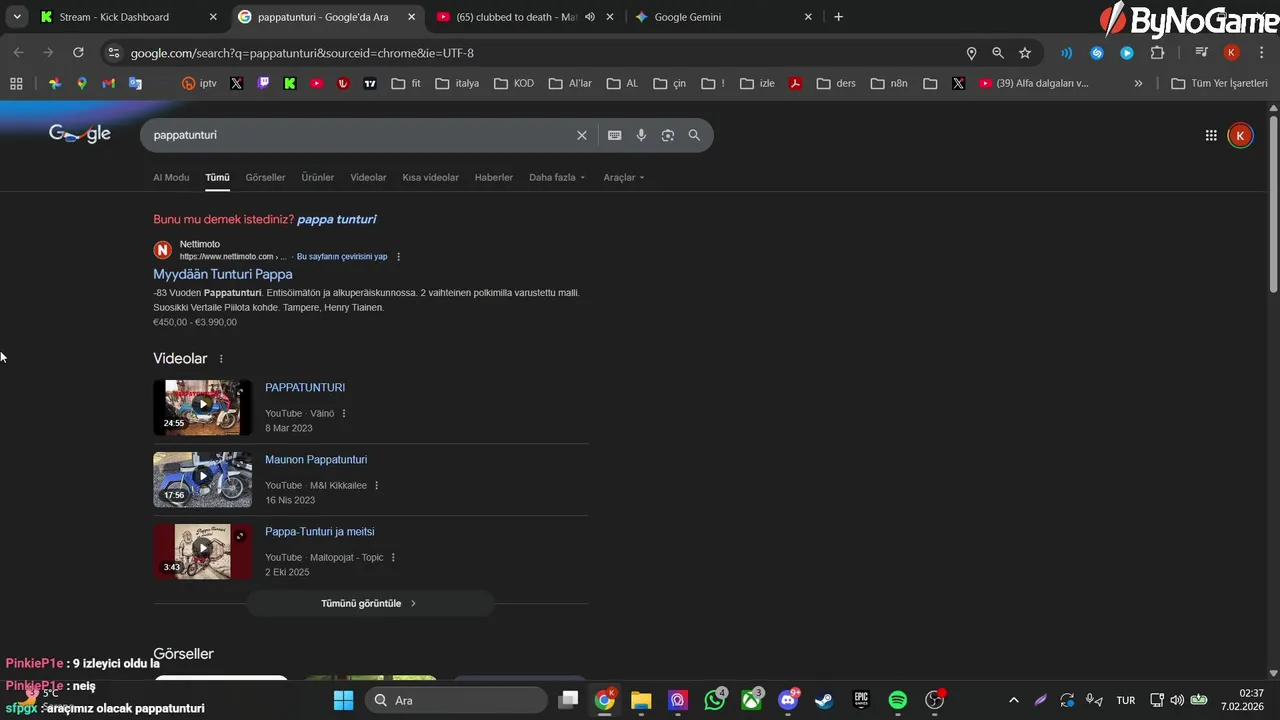Open the Shazam extension icon

point(1097,53)
